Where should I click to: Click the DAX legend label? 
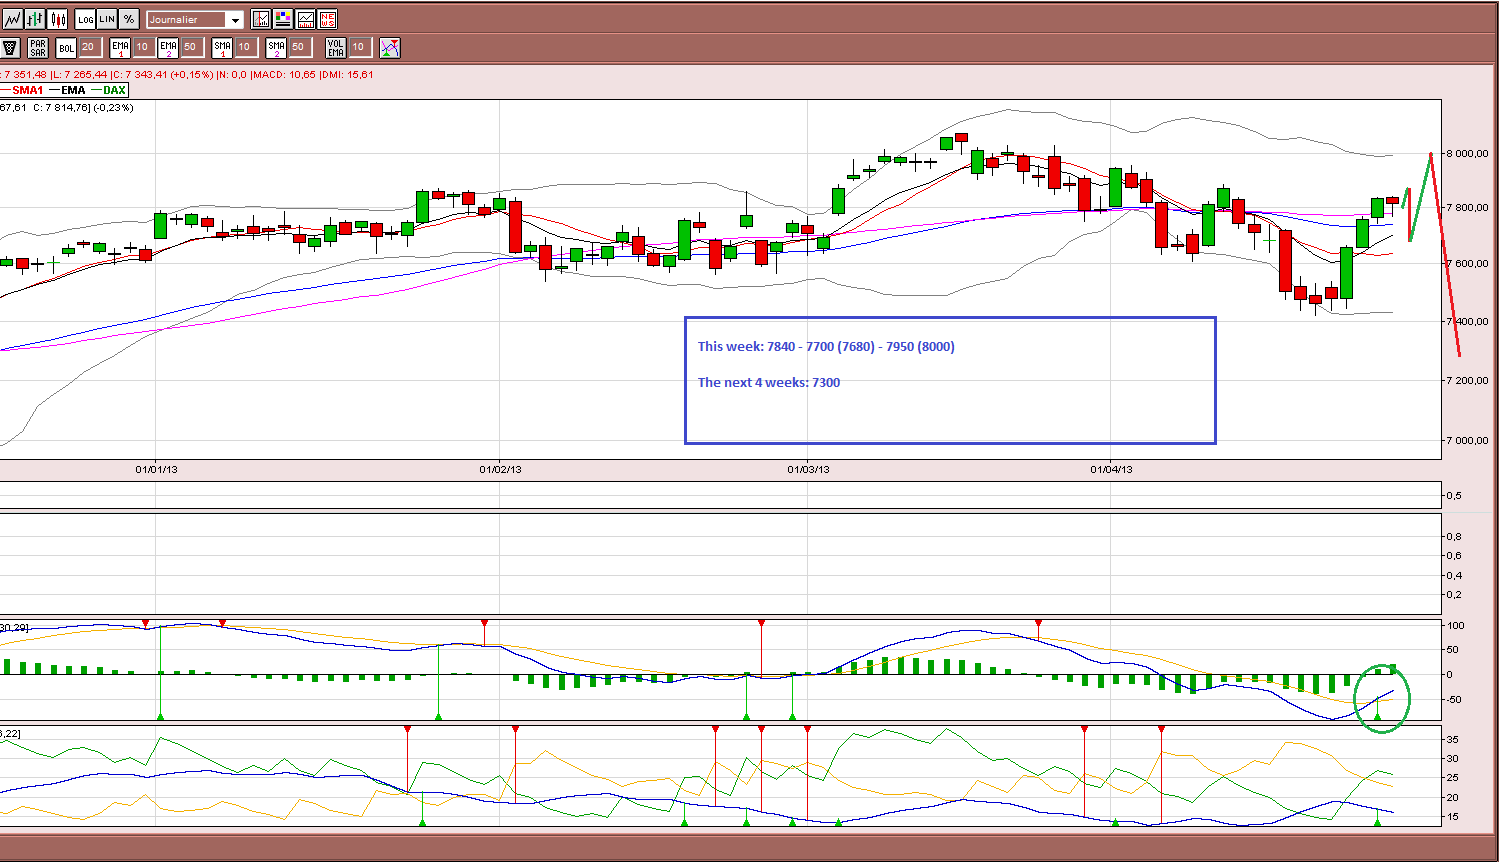click(x=115, y=90)
